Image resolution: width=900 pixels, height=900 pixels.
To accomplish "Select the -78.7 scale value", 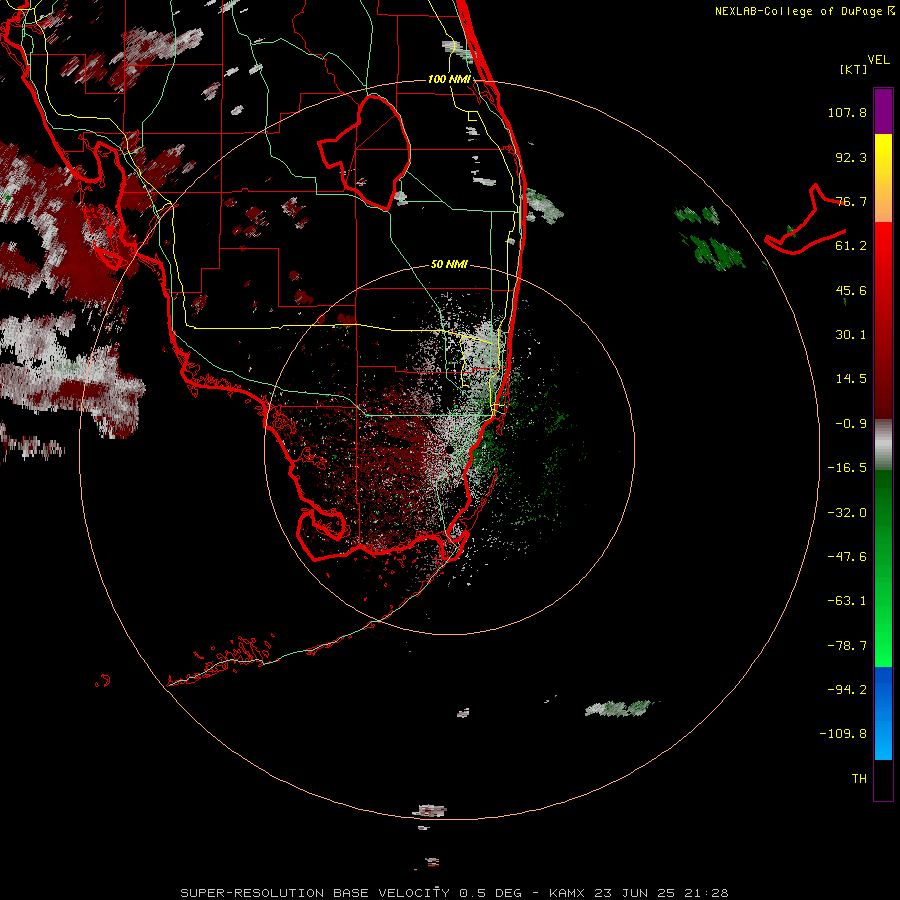I will [x=847, y=646].
